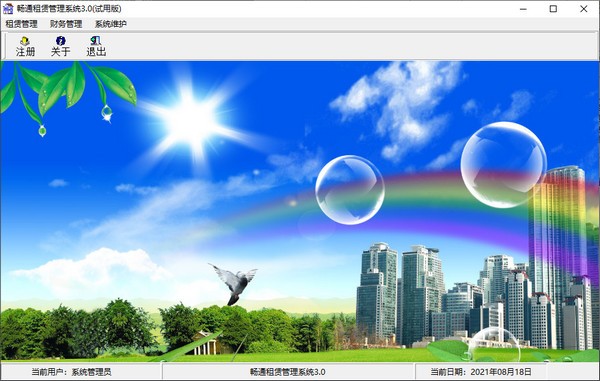600x381 pixels.
Task: Click the 退出 label under the exit icon
Action: 96,51
